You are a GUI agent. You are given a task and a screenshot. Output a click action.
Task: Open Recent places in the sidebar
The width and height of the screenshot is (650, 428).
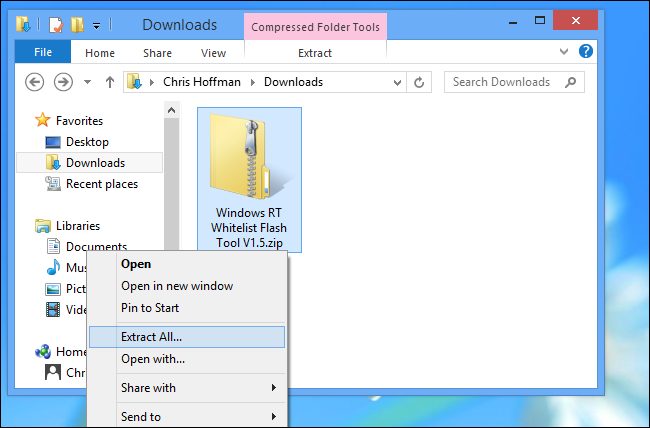coord(102,184)
